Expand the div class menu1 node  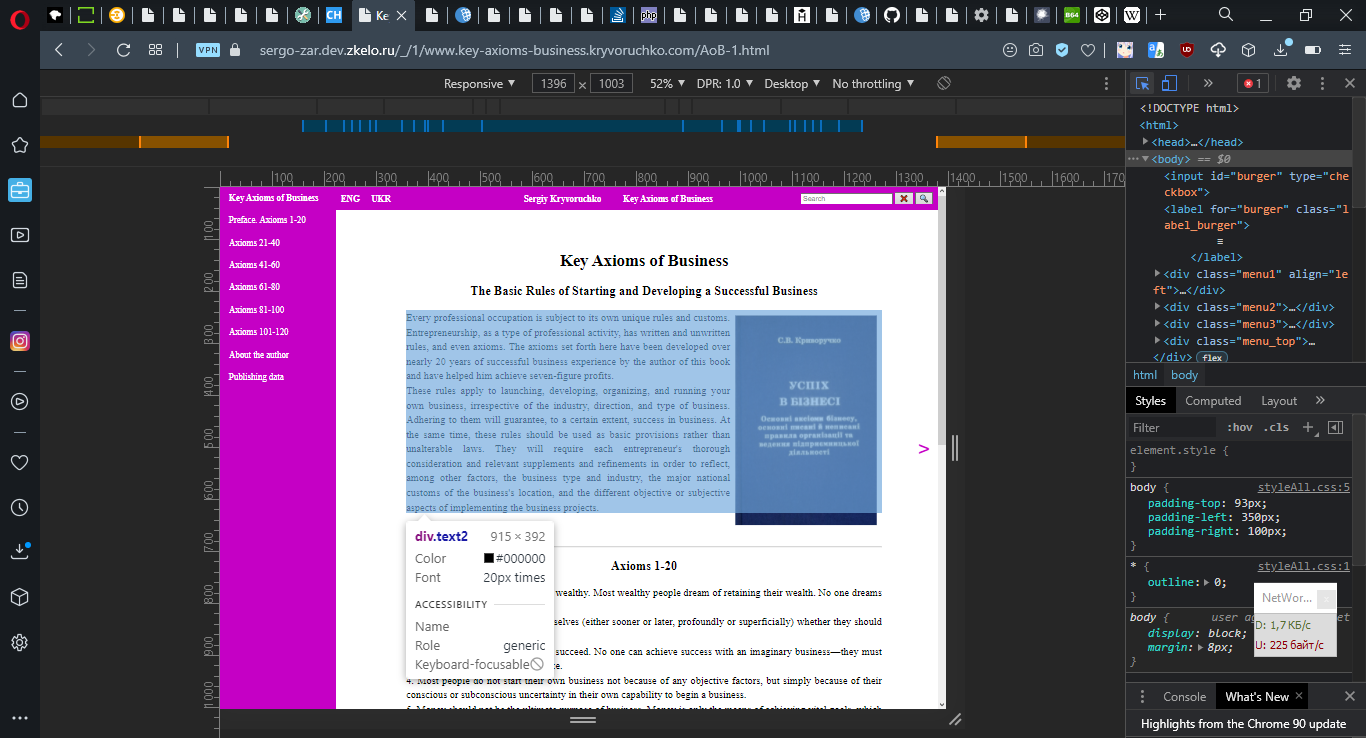(1157, 273)
